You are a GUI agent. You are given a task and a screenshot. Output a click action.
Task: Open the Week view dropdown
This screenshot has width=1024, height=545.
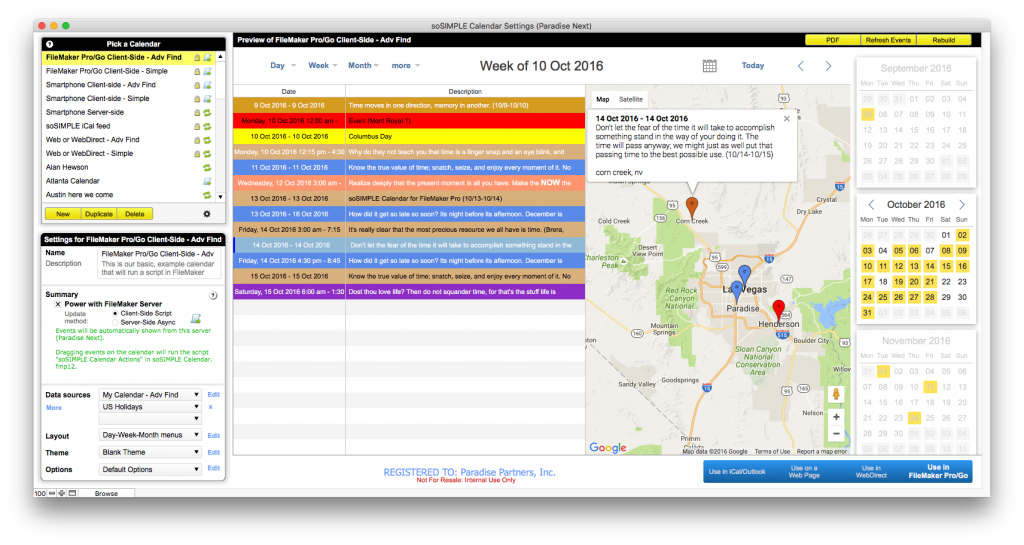pos(323,65)
